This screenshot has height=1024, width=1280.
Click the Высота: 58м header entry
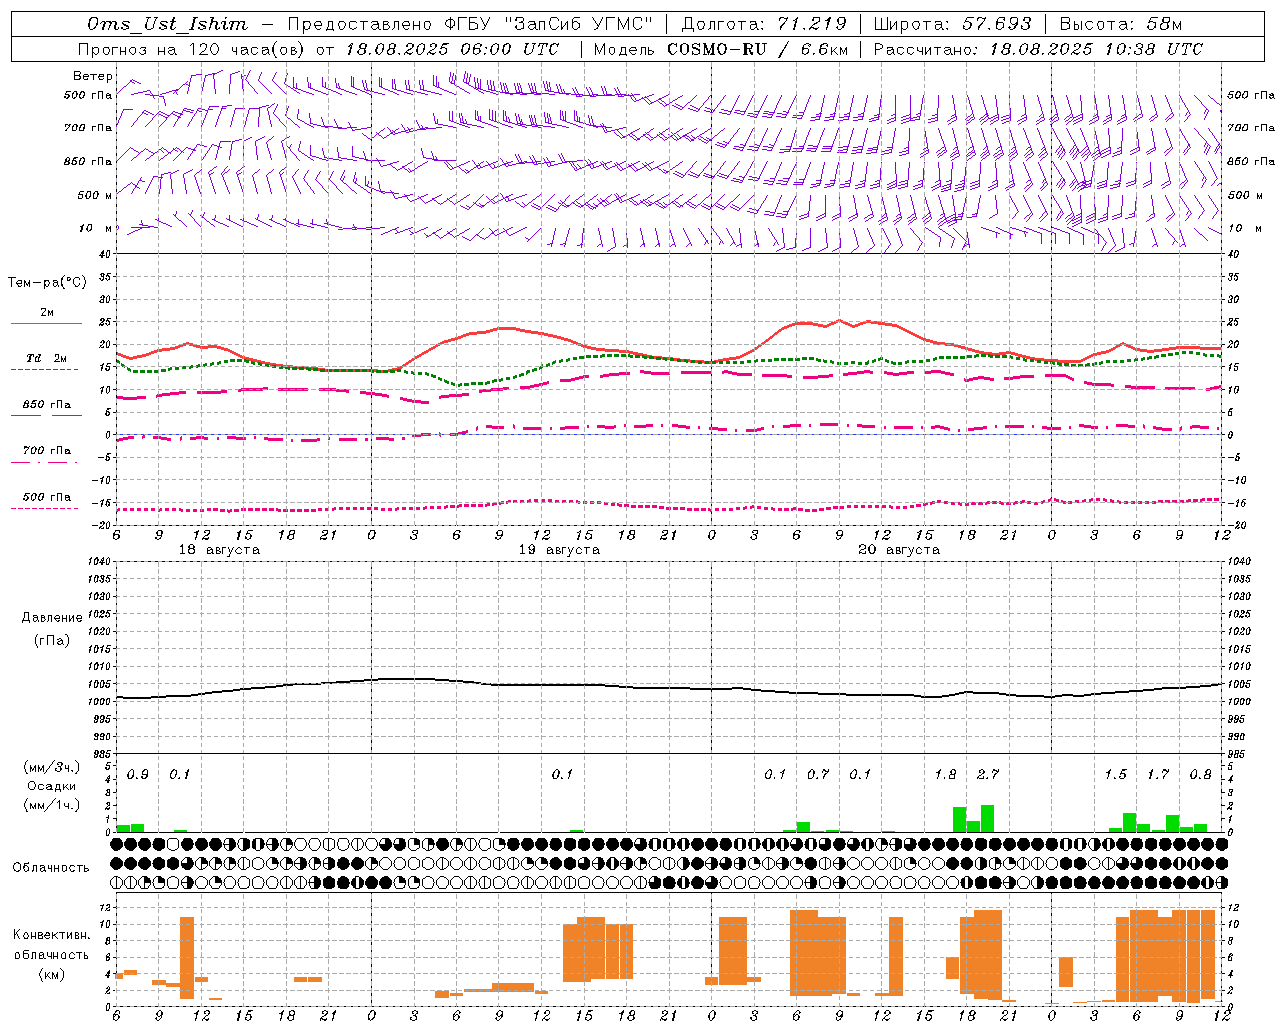click(x=1121, y=24)
